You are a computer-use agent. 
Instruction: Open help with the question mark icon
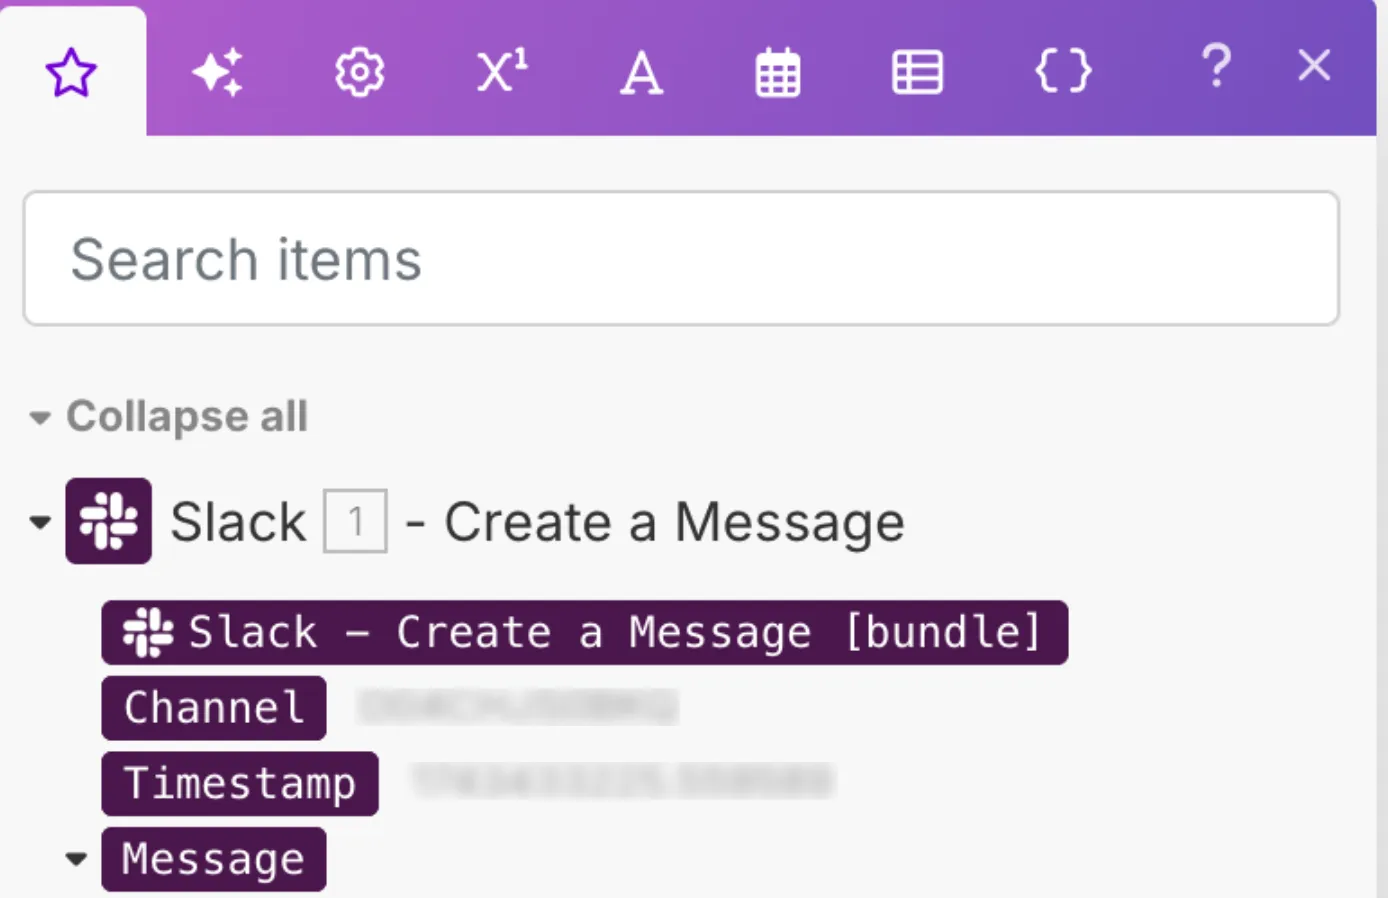tap(1216, 67)
